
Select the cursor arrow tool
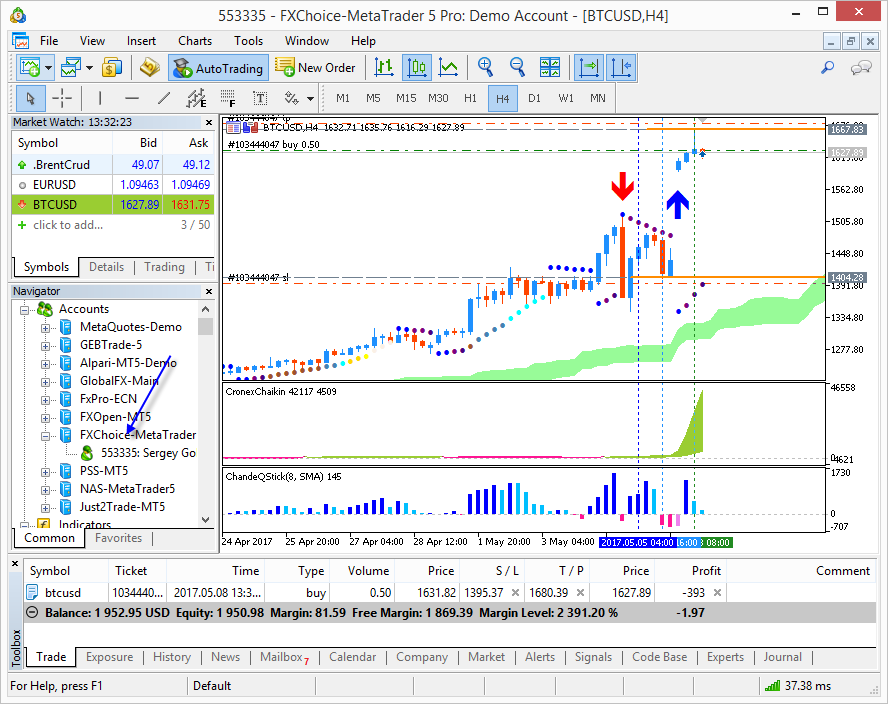click(30, 99)
